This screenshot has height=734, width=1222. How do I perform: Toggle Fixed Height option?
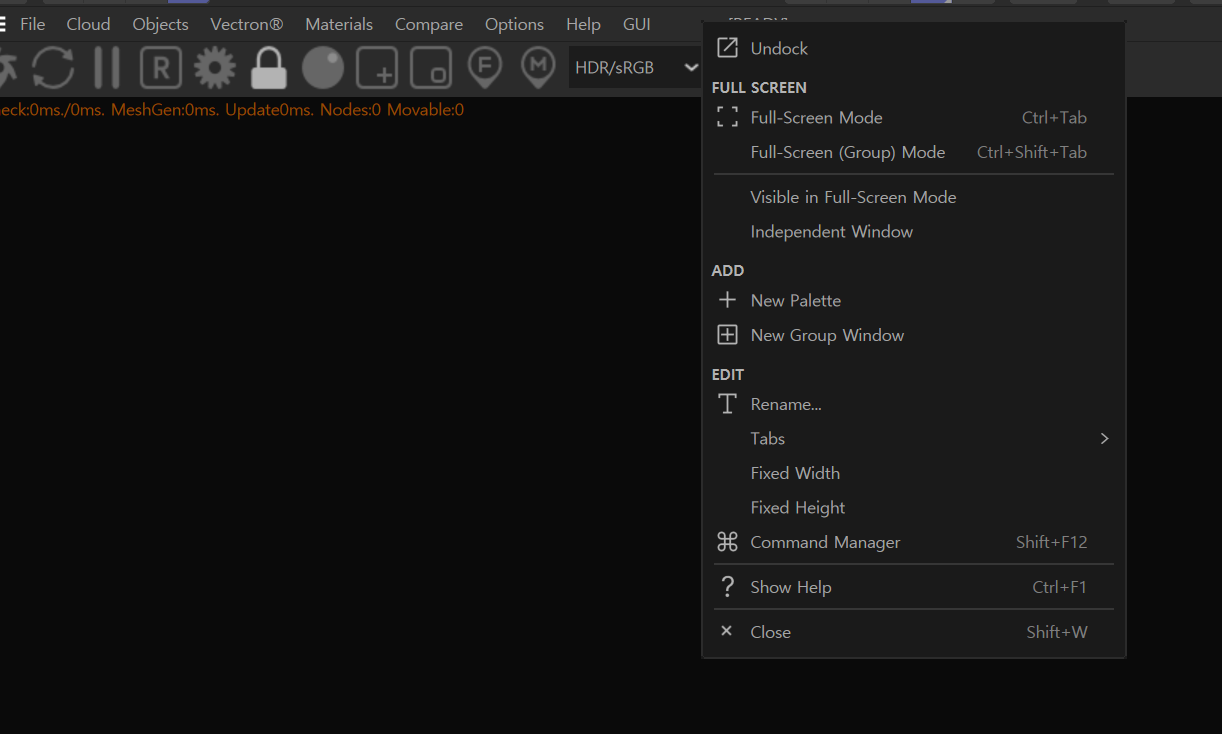pyautogui.click(x=914, y=508)
